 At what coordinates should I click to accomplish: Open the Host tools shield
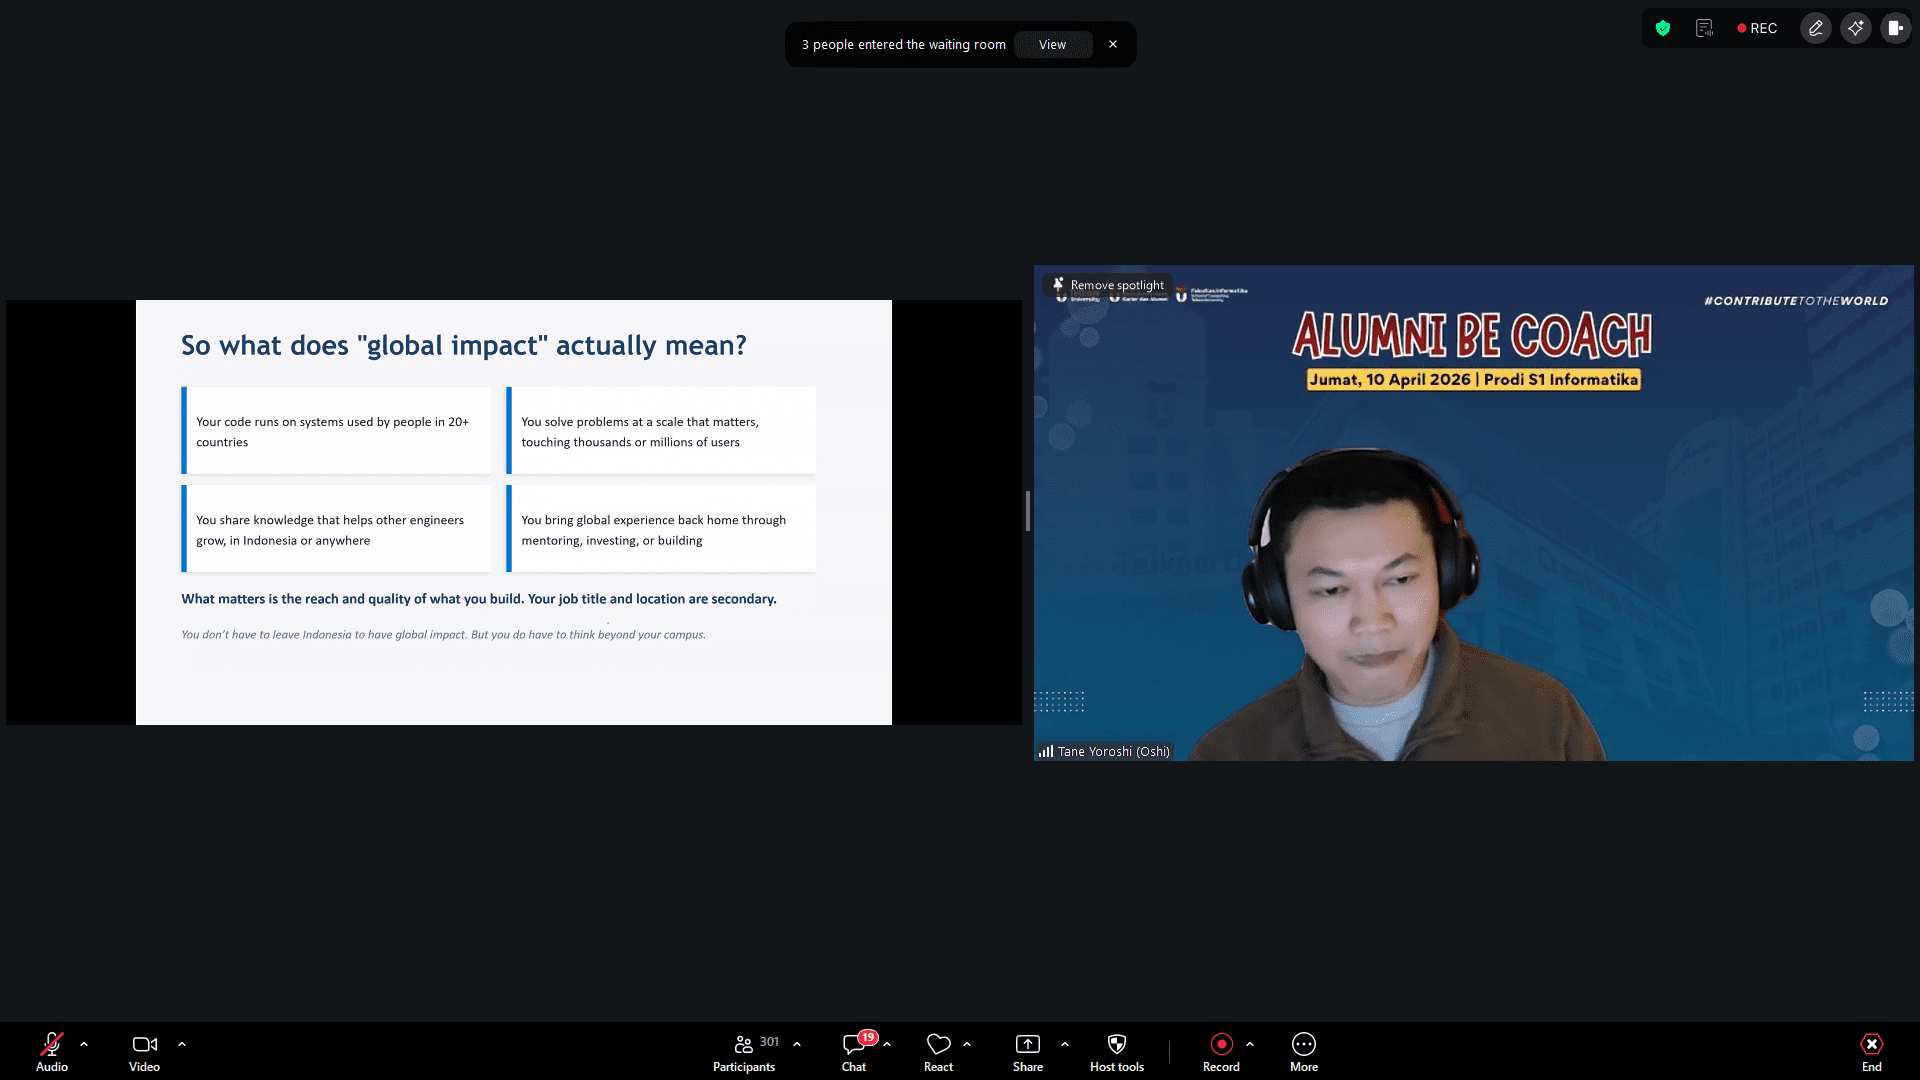[x=1116, y=1051]
